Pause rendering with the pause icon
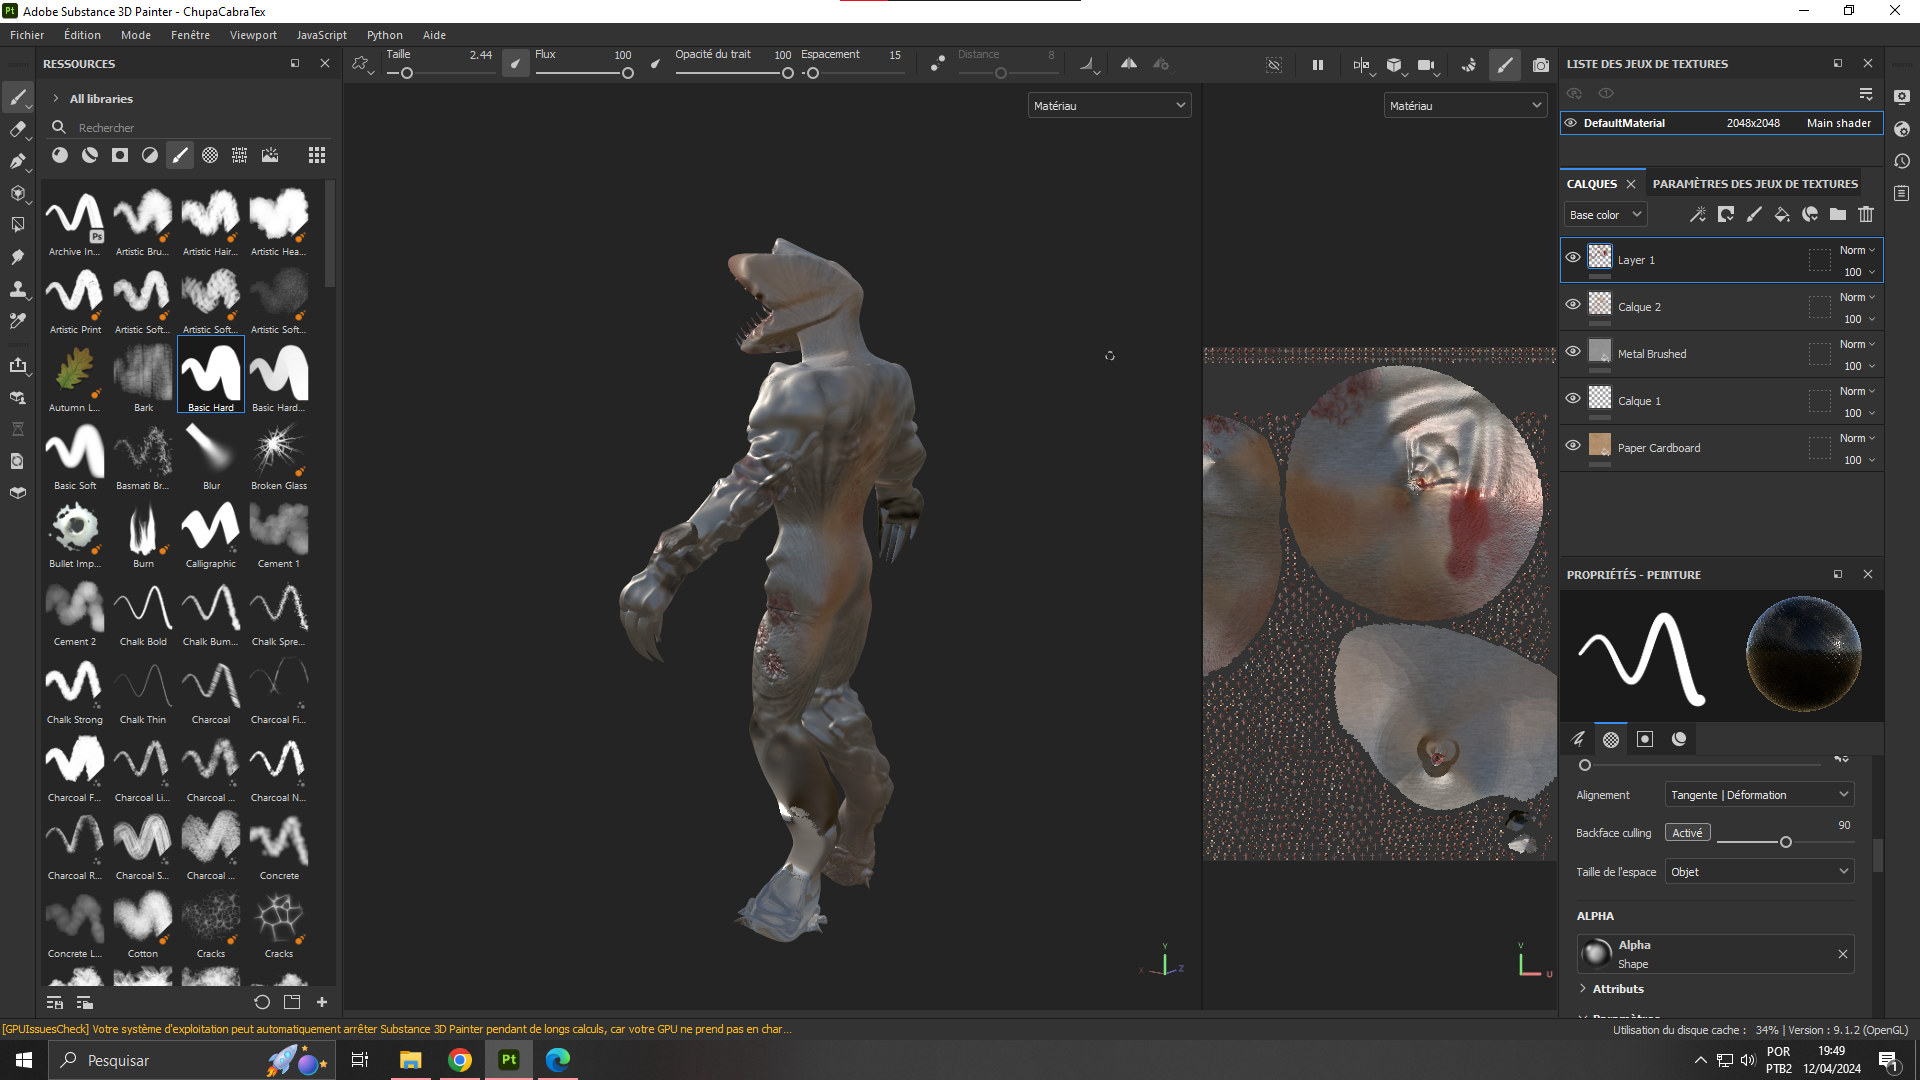This screenshot has height=1080, width=1920. tap(1318, 65)
